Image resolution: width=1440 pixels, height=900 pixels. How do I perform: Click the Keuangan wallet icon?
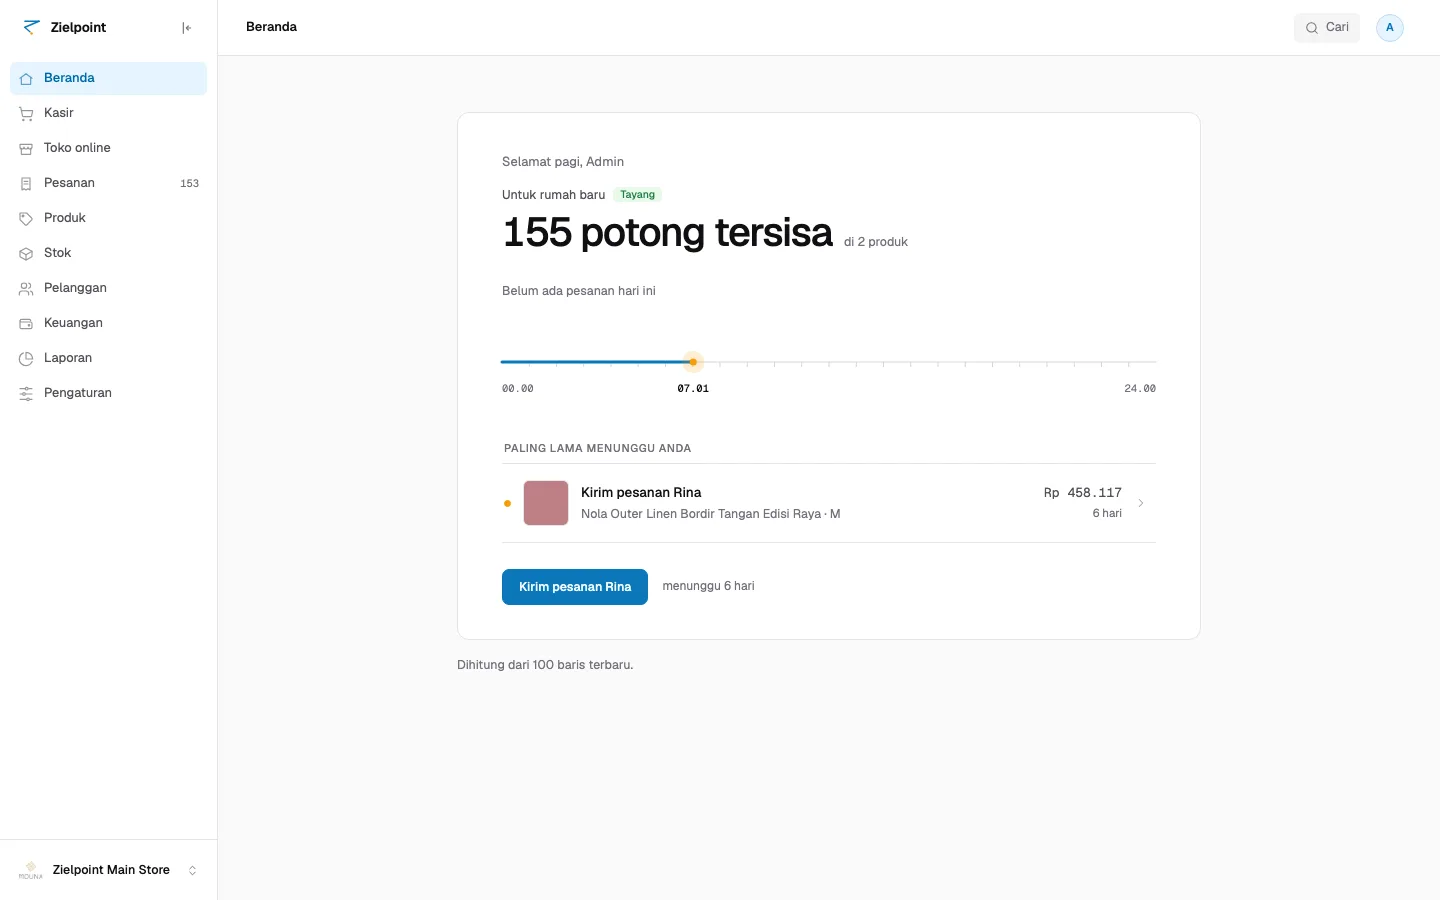tap(26, 323)
